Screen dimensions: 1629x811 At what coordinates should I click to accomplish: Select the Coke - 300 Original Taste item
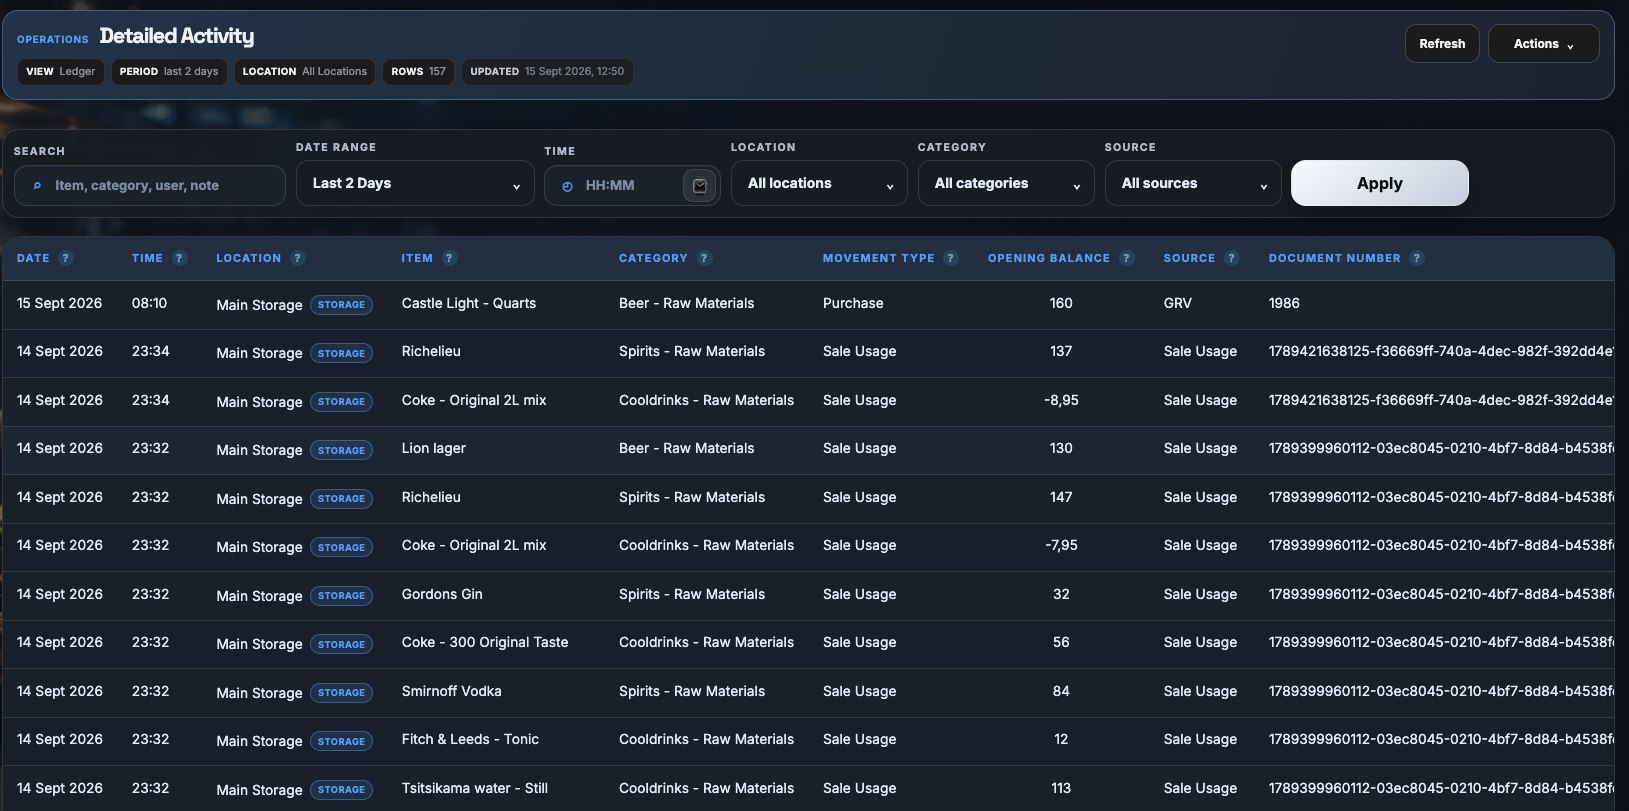(x=485, y=642)
